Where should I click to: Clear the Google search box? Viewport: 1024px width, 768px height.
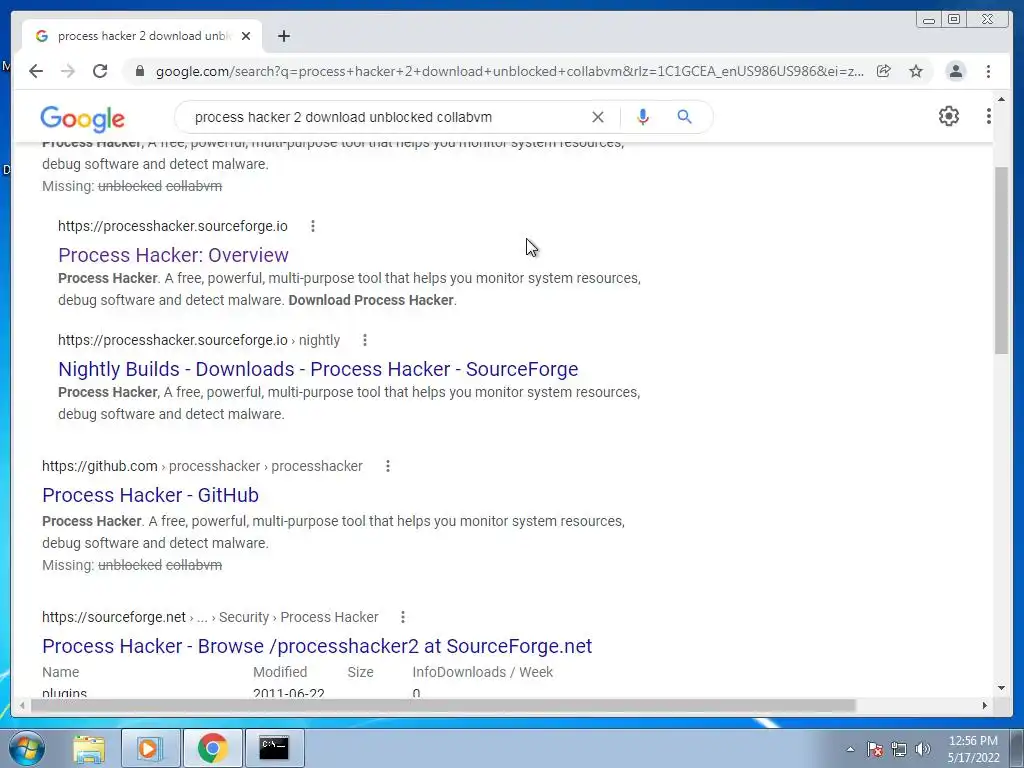click(x=598, y=117)
